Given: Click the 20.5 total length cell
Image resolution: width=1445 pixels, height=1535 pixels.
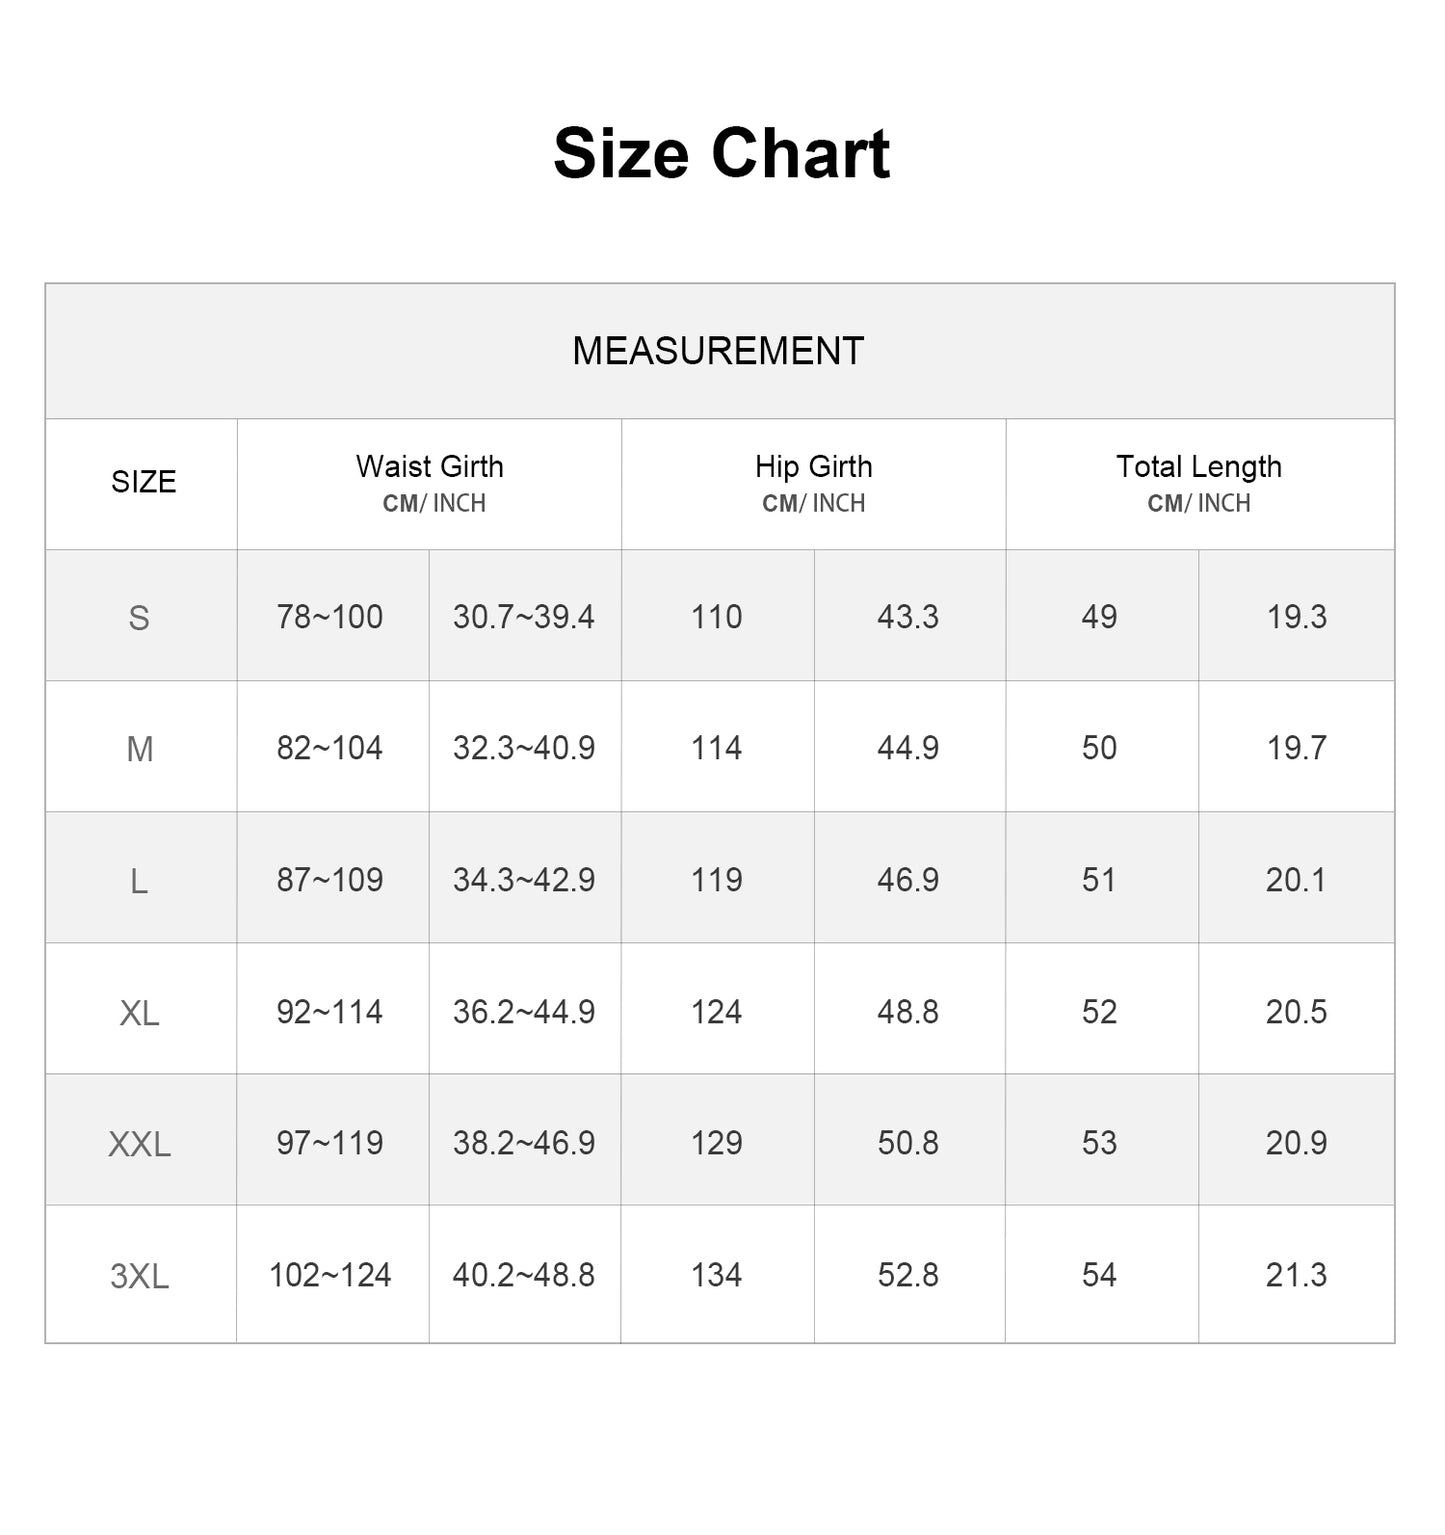Looking at the screenshot, I should 1296,1012.
